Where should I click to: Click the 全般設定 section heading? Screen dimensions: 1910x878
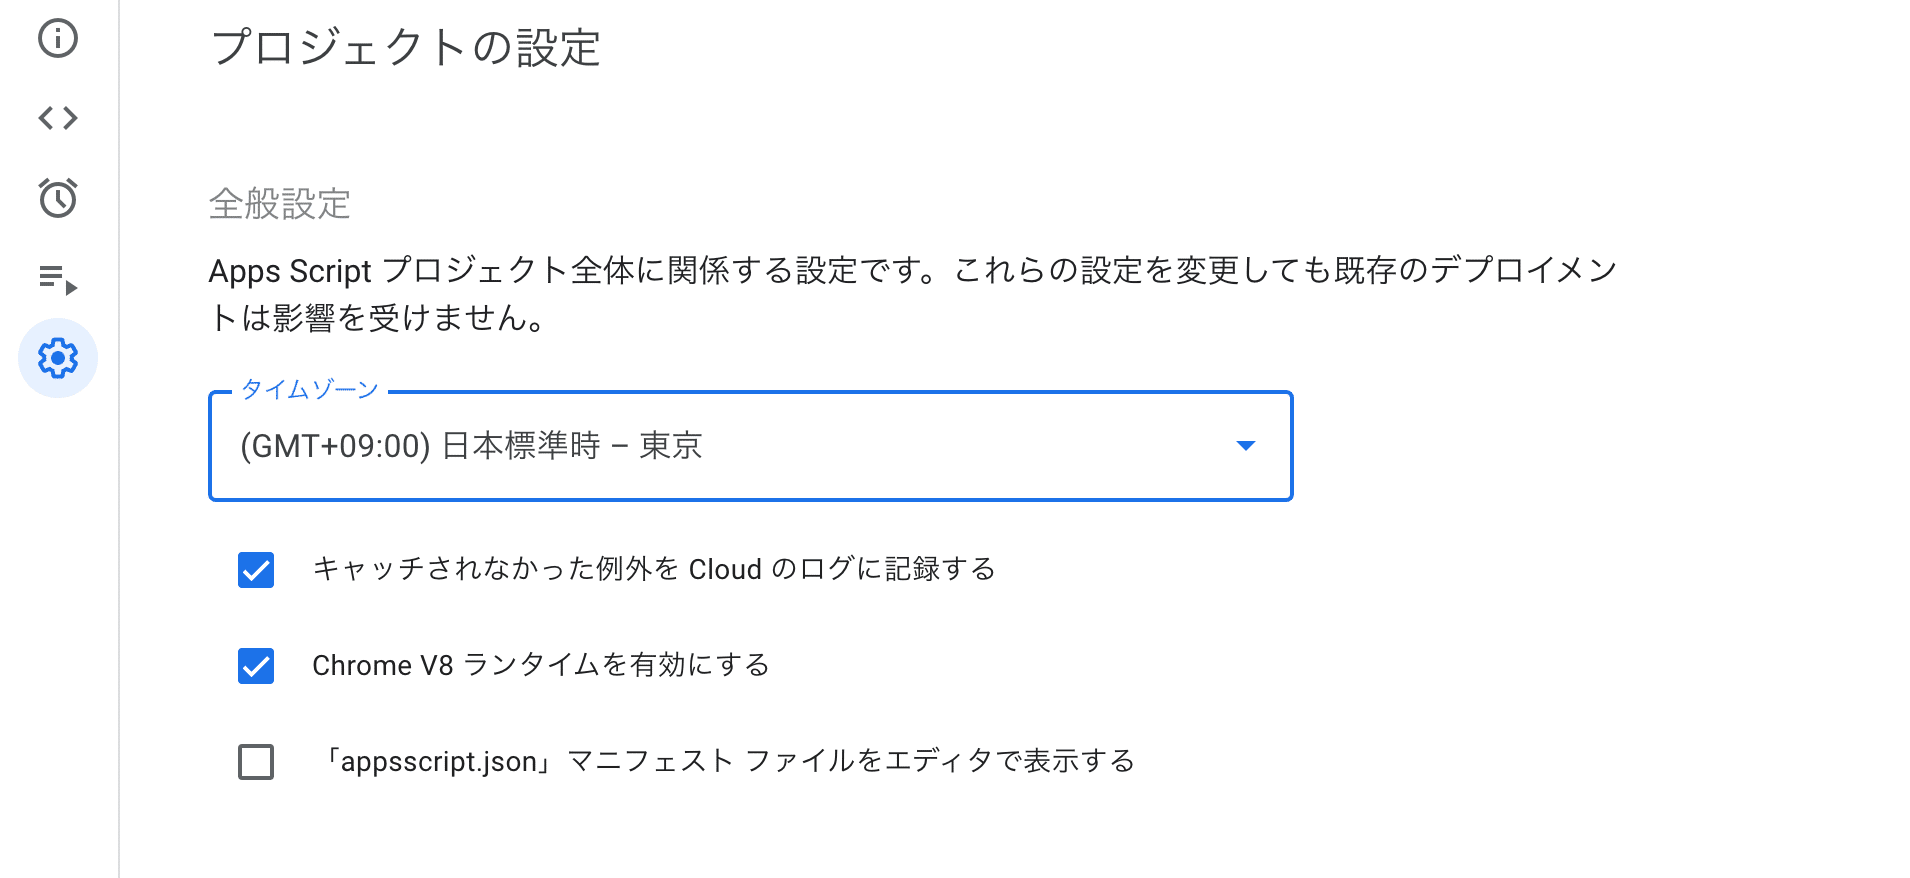(279, 204)
